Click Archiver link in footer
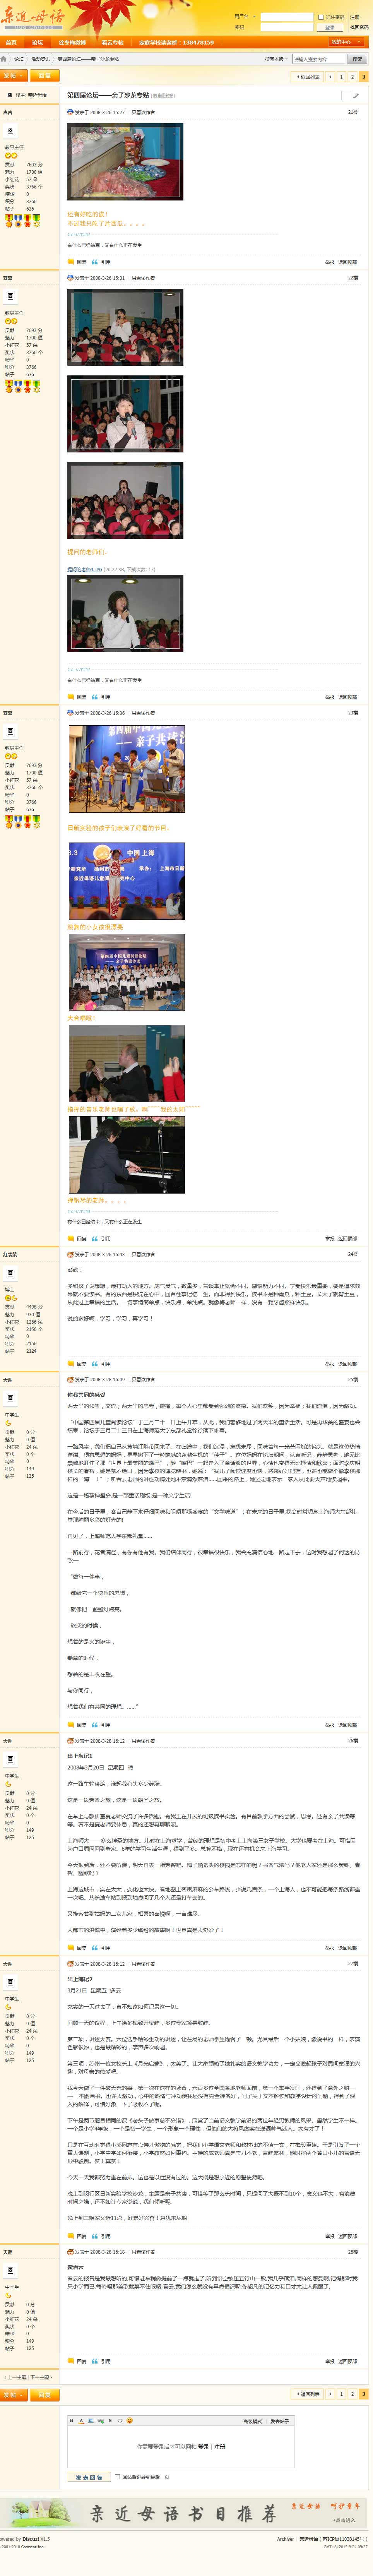Screen dimensions: 373x2576 point(285,2538)
